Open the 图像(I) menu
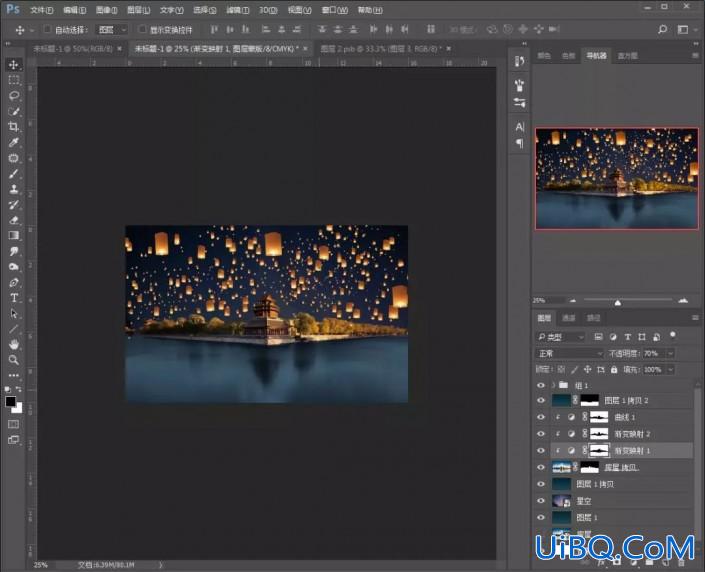This screenshot has width=705, height=572. pos(107,10)
